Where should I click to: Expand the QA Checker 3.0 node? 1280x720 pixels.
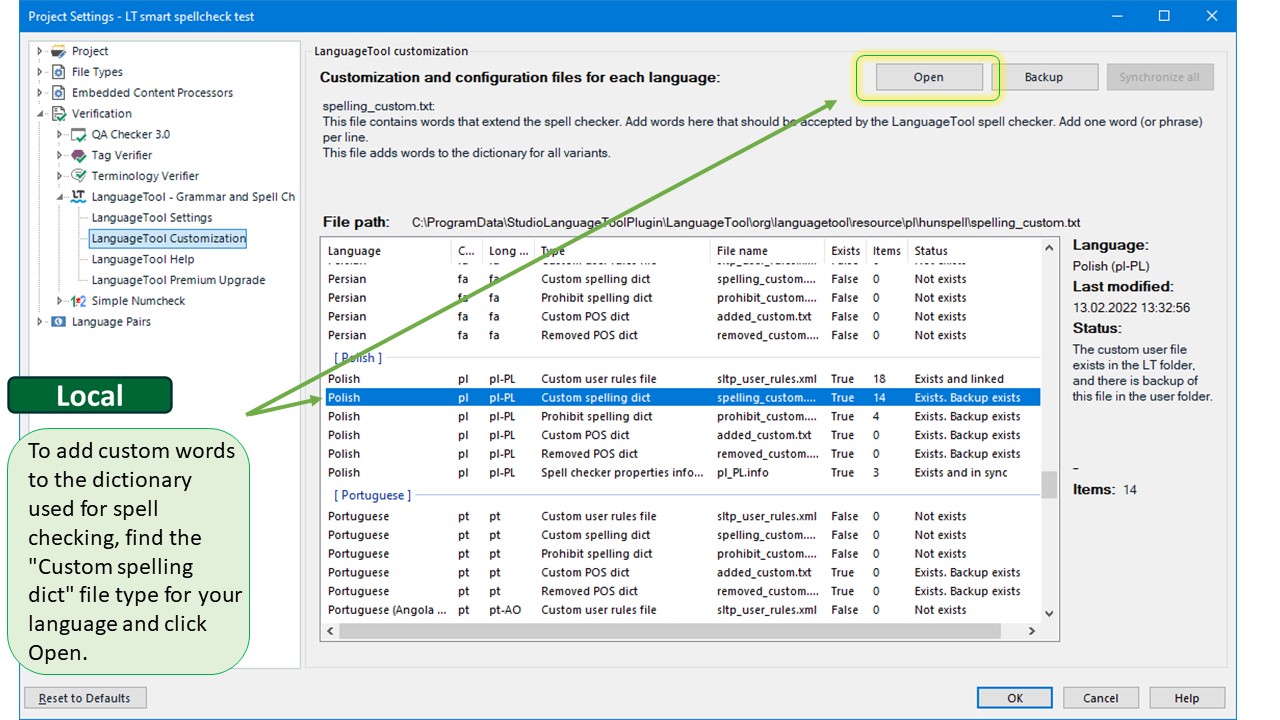coord(61,135)
